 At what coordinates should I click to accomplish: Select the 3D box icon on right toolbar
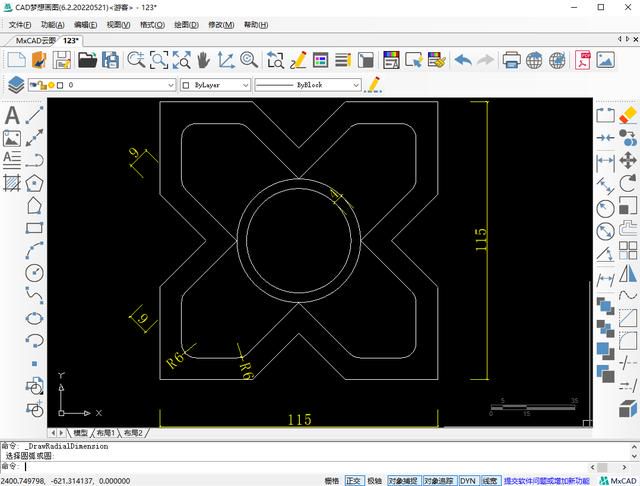[628, 408]
